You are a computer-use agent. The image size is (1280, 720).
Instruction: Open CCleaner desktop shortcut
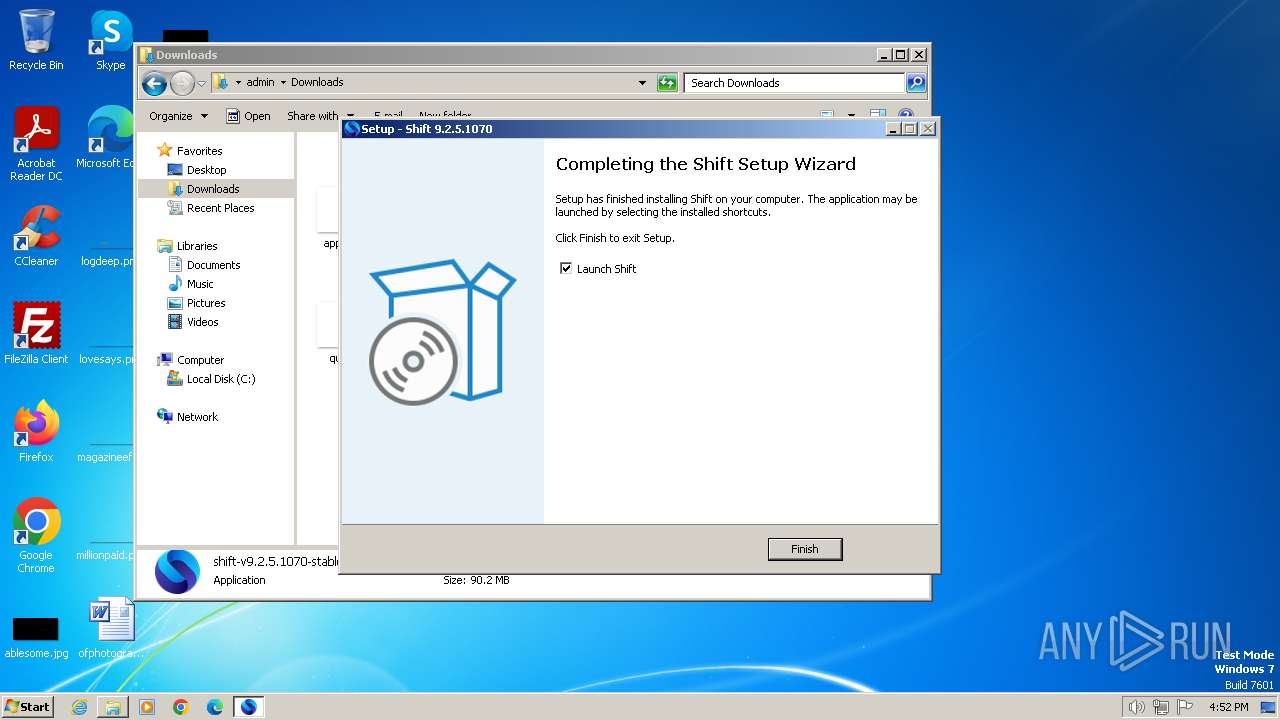coord(36,236)
